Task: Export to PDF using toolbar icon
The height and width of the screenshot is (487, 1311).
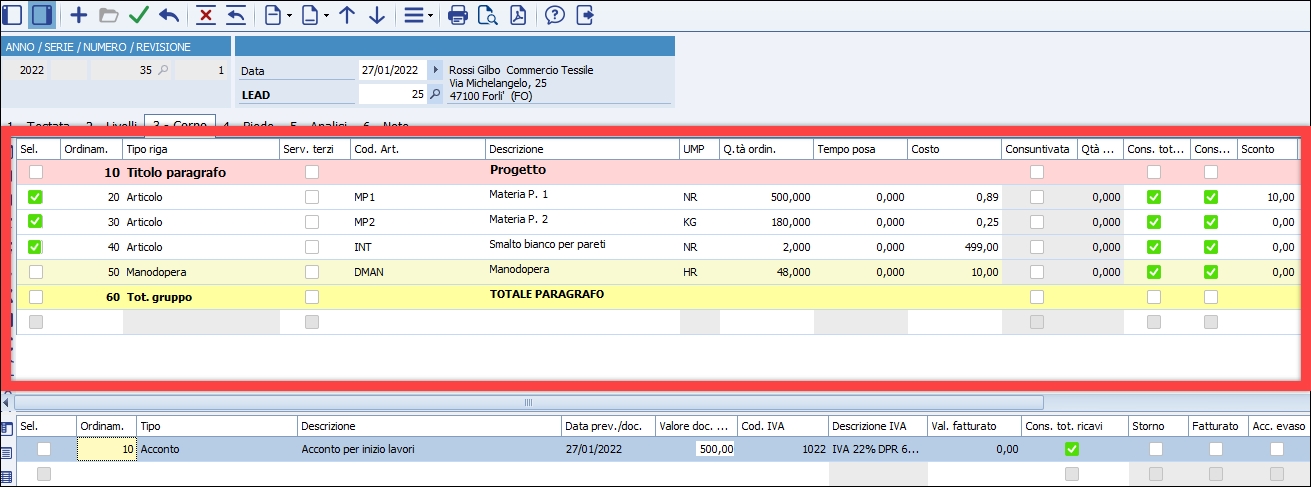Action: 518,15
